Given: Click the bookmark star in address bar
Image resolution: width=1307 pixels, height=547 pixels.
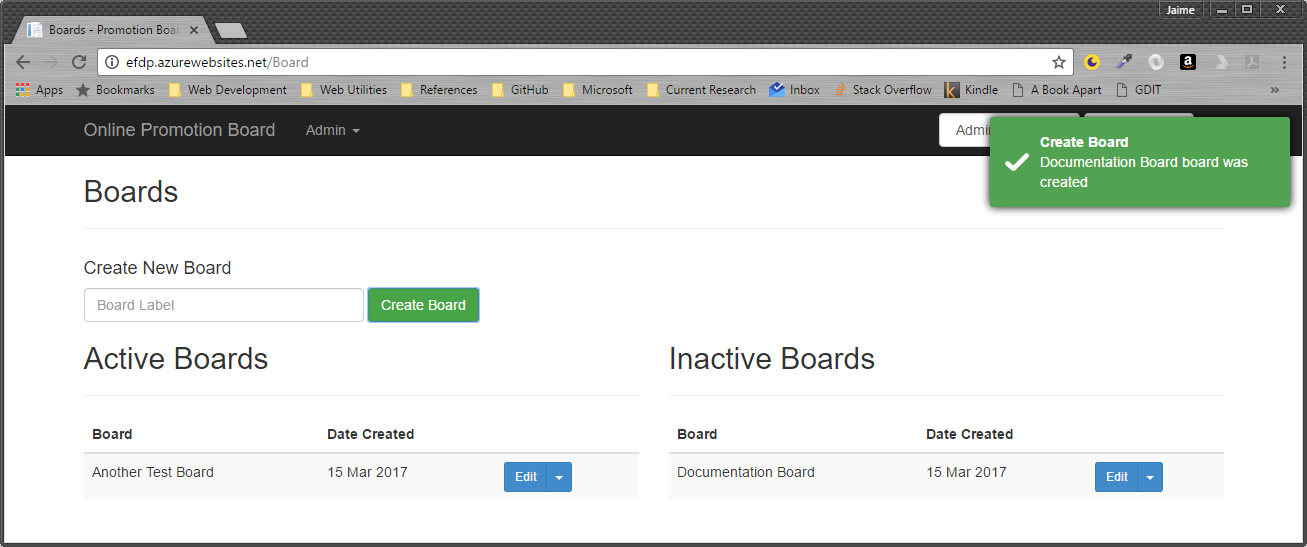Looking at the screenshot, I should (1059, 62).
